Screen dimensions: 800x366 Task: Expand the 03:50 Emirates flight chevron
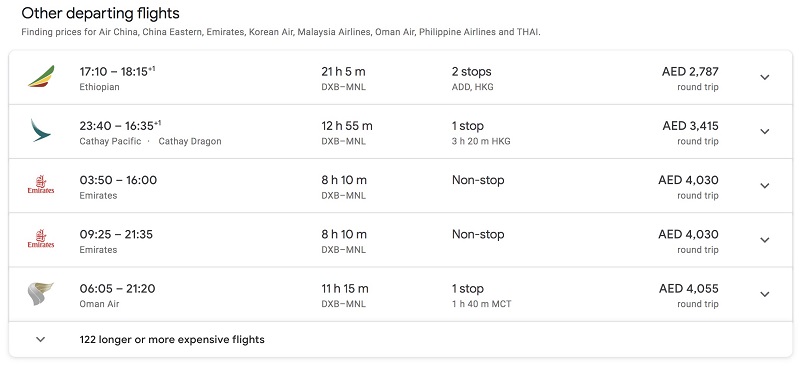[764, 186]
